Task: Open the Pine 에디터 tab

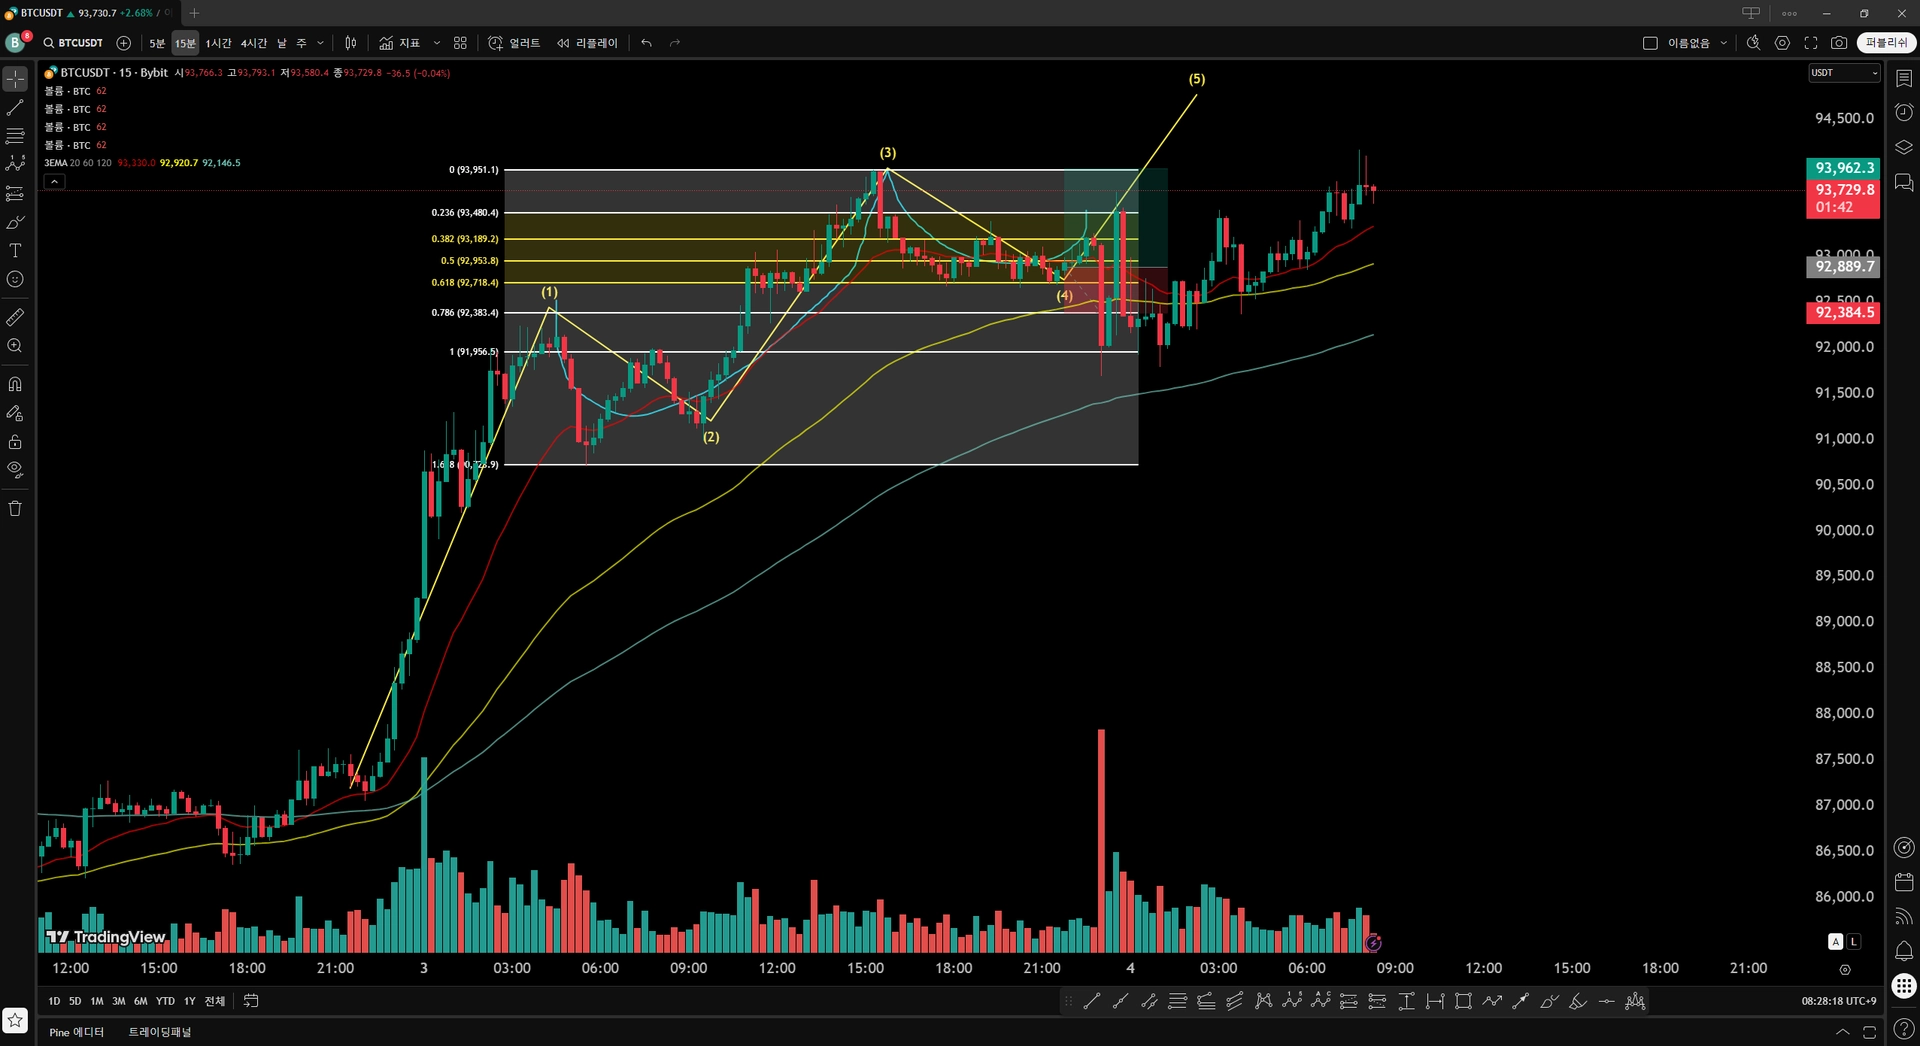Action: point(77,1032)
